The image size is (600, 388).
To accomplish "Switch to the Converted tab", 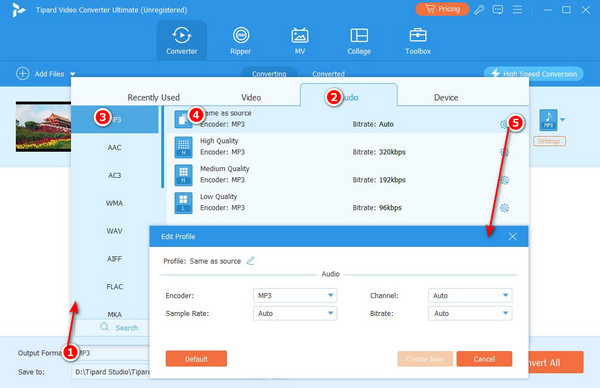I will click(x=328, y=73).
